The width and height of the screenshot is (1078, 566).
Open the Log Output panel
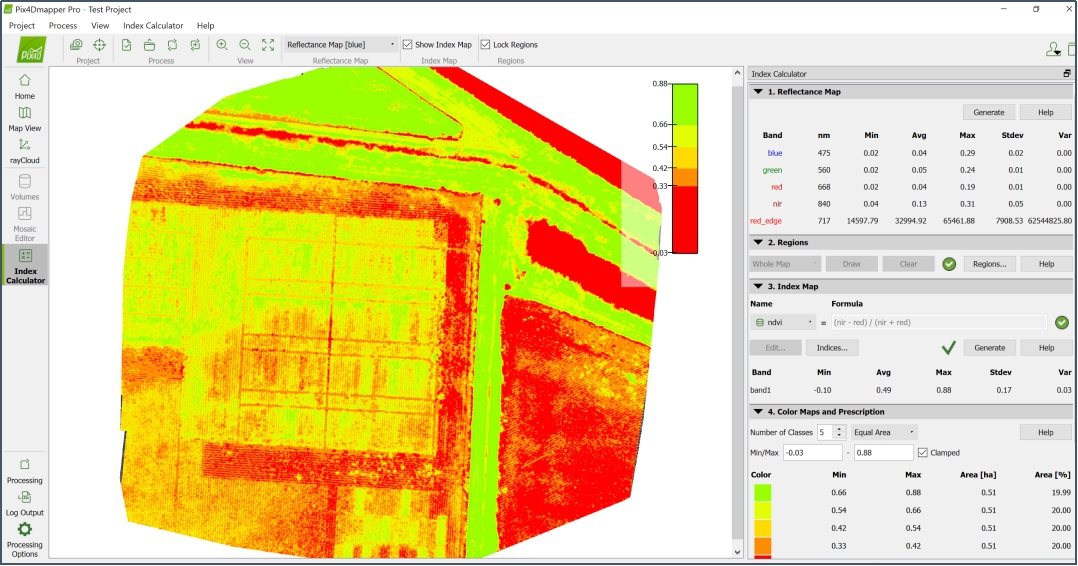25,502
